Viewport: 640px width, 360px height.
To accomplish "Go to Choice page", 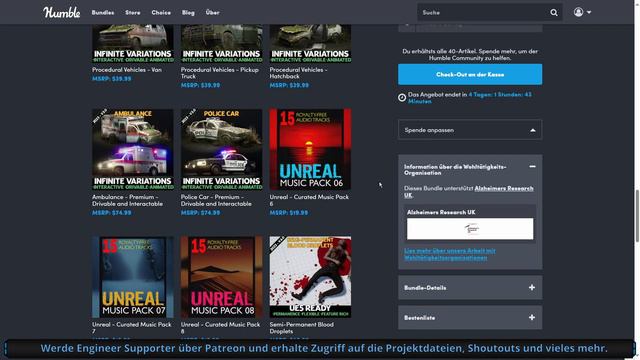I will (x=161, y=13).
